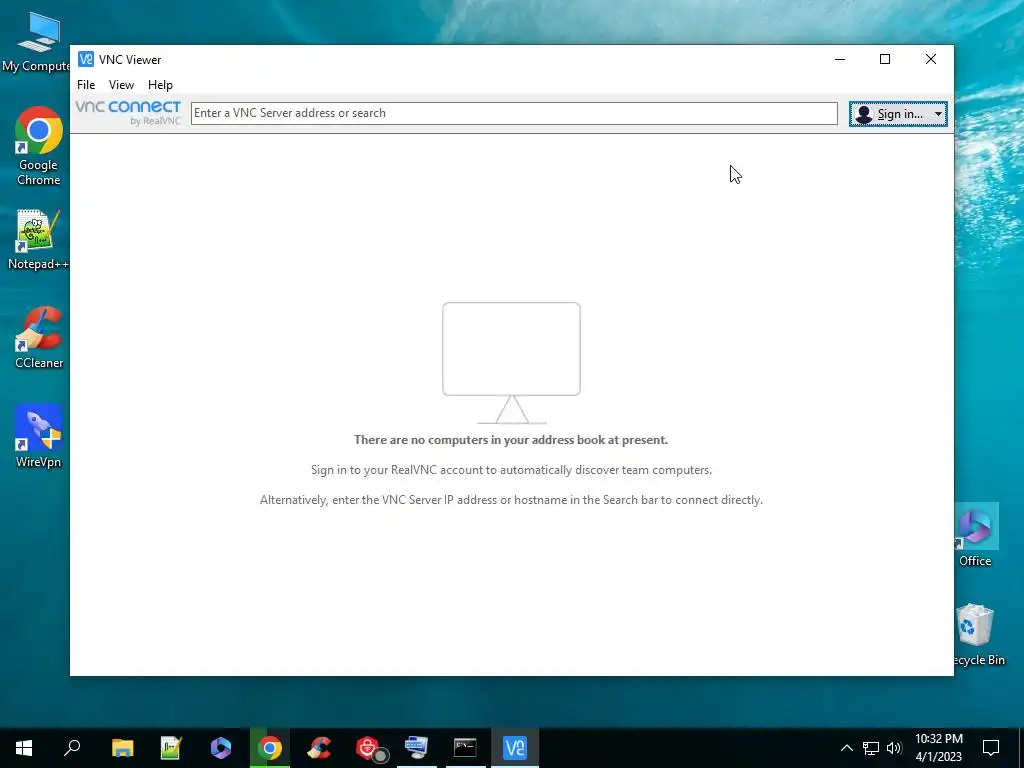Open the volume speaker tray icon
Image resolution: width=1024 pixels, height=768 pixels.
click(x=894, y=748)
